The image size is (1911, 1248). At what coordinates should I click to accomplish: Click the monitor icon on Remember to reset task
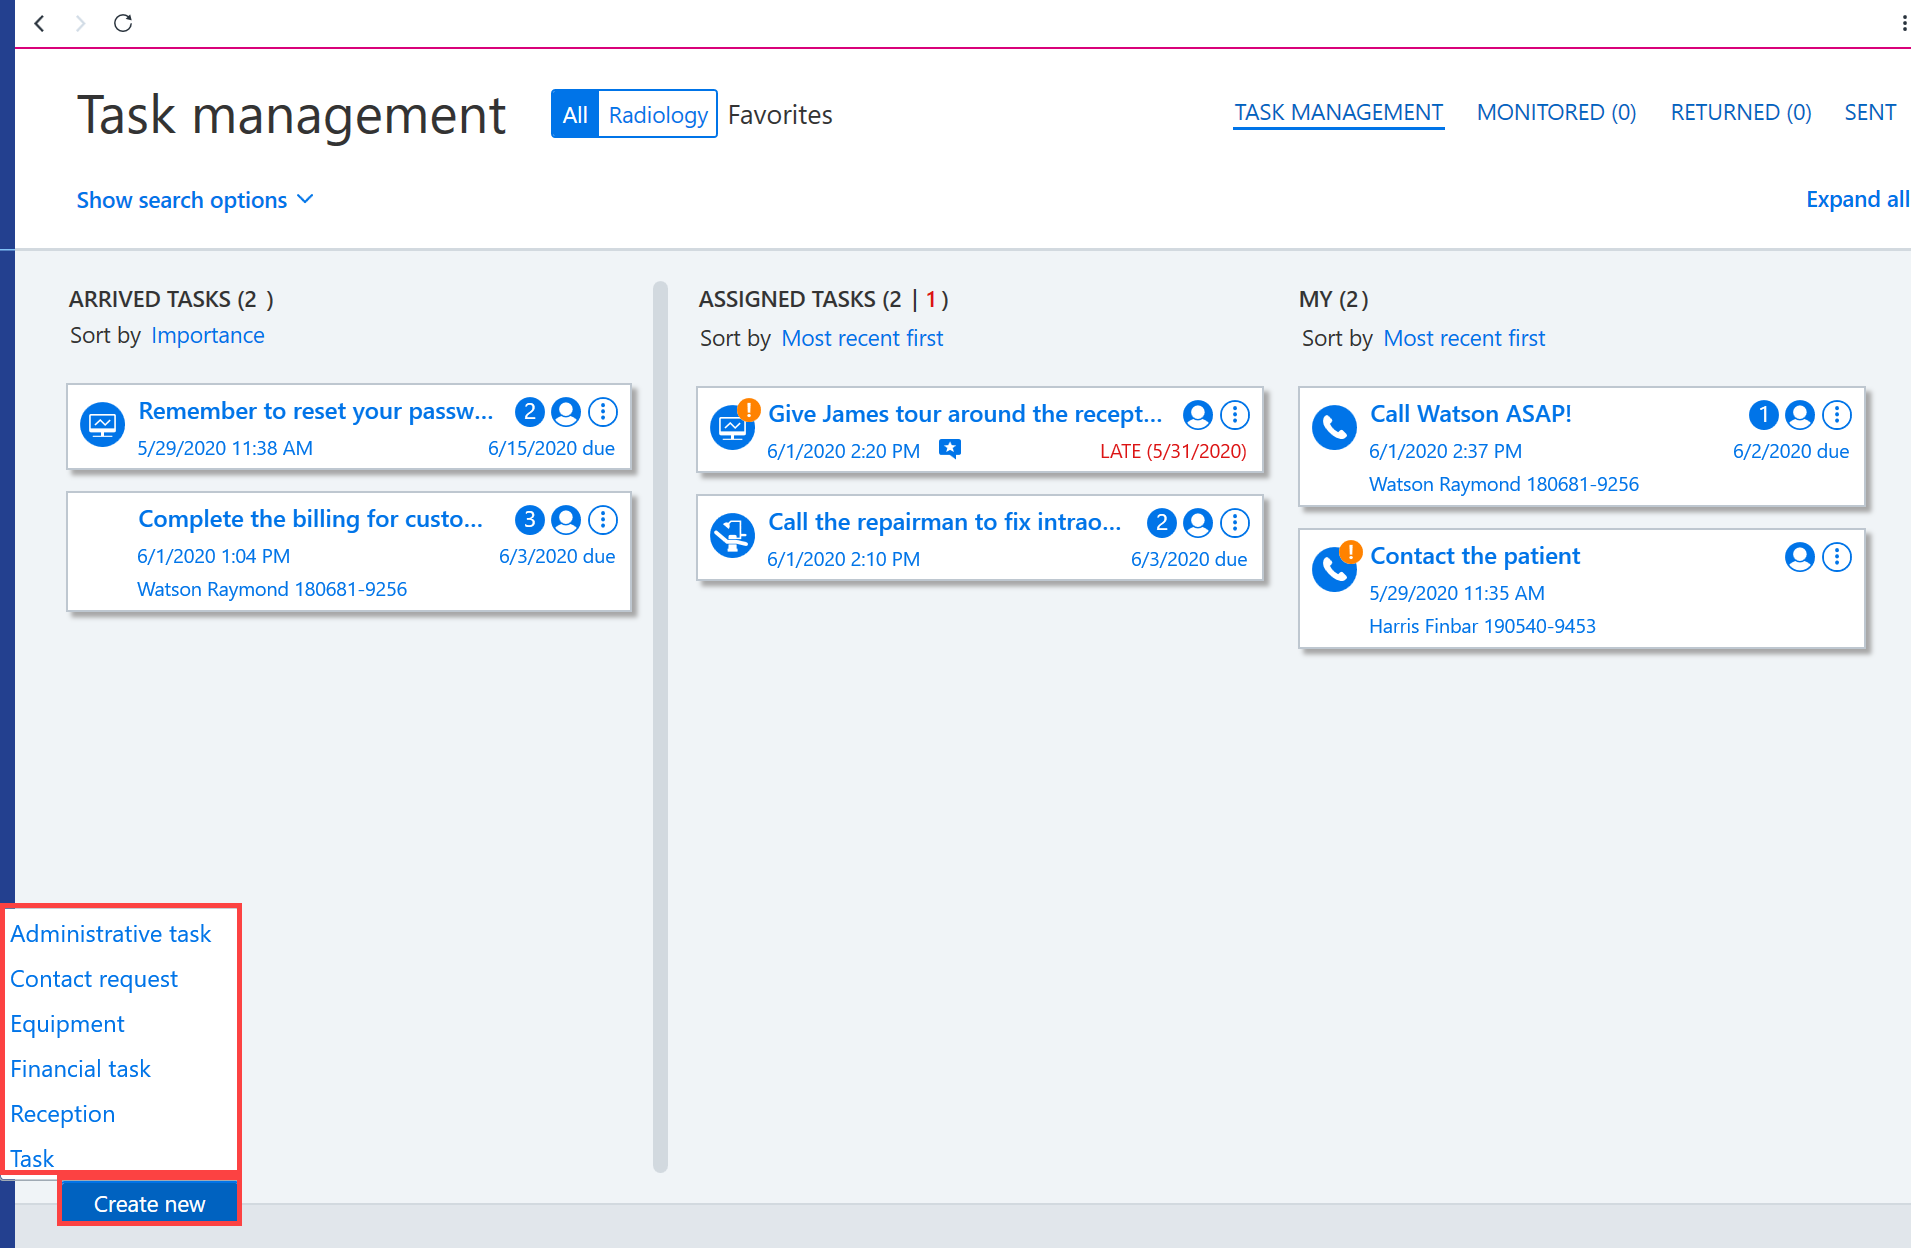(x=102, y=425)
